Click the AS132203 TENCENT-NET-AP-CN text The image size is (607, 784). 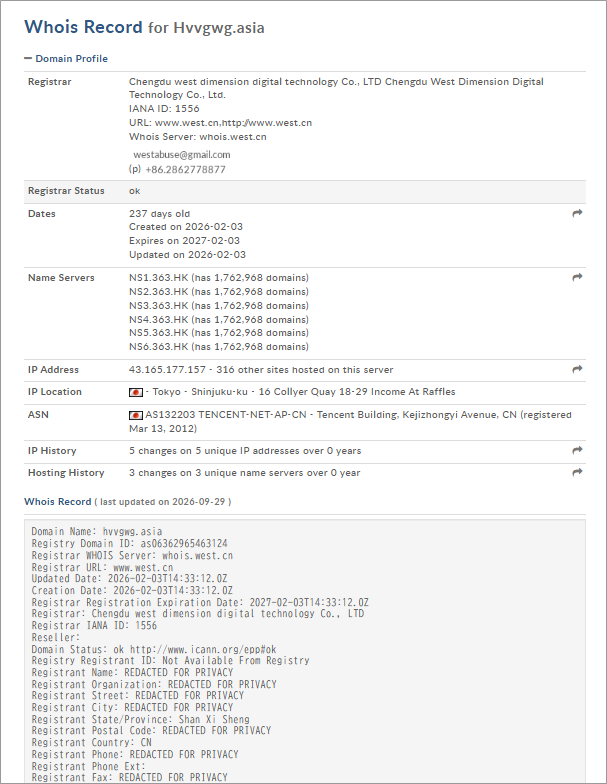(x=226, y=414)
